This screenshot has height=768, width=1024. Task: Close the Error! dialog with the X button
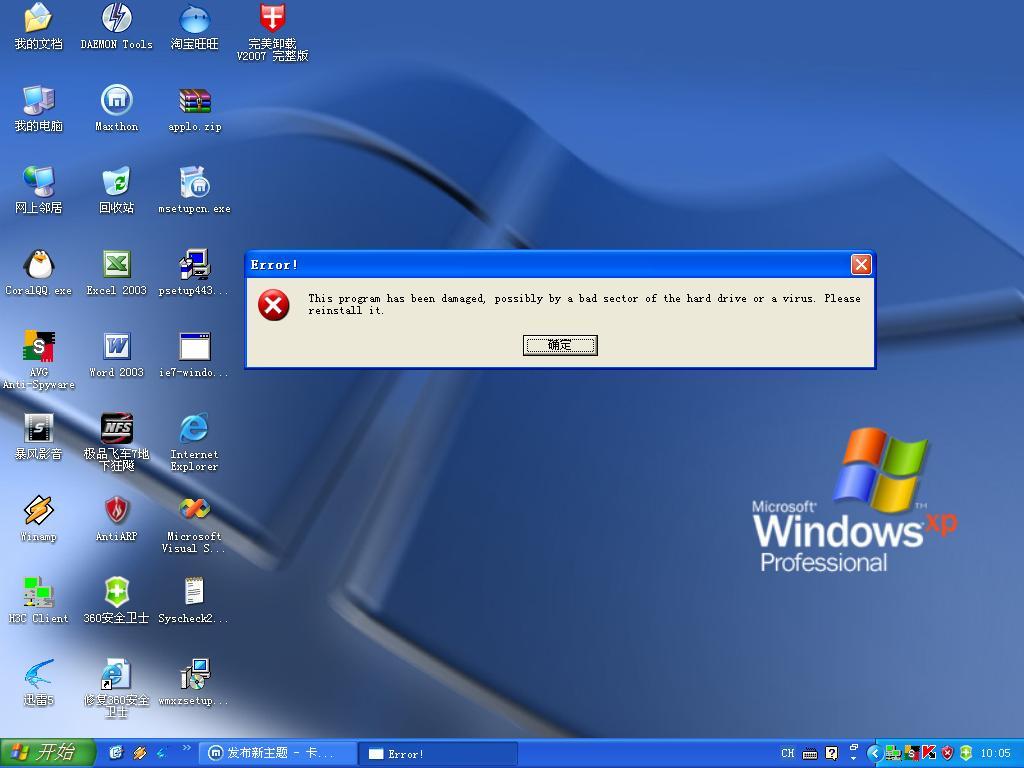[x=861, y=264]
